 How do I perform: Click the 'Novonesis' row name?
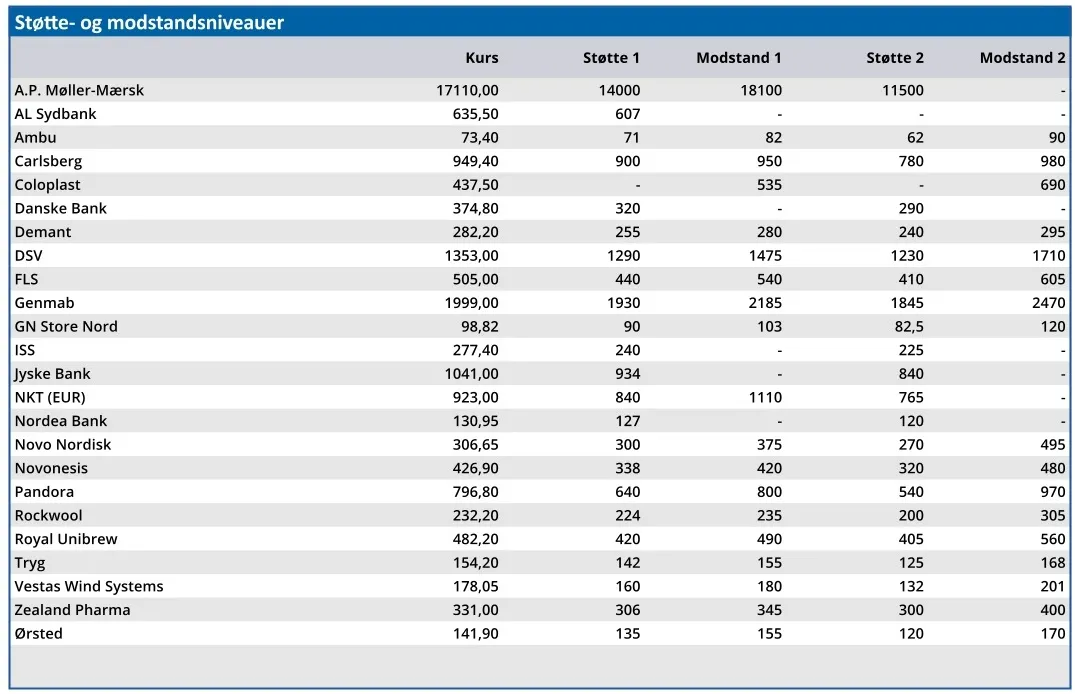51,468
